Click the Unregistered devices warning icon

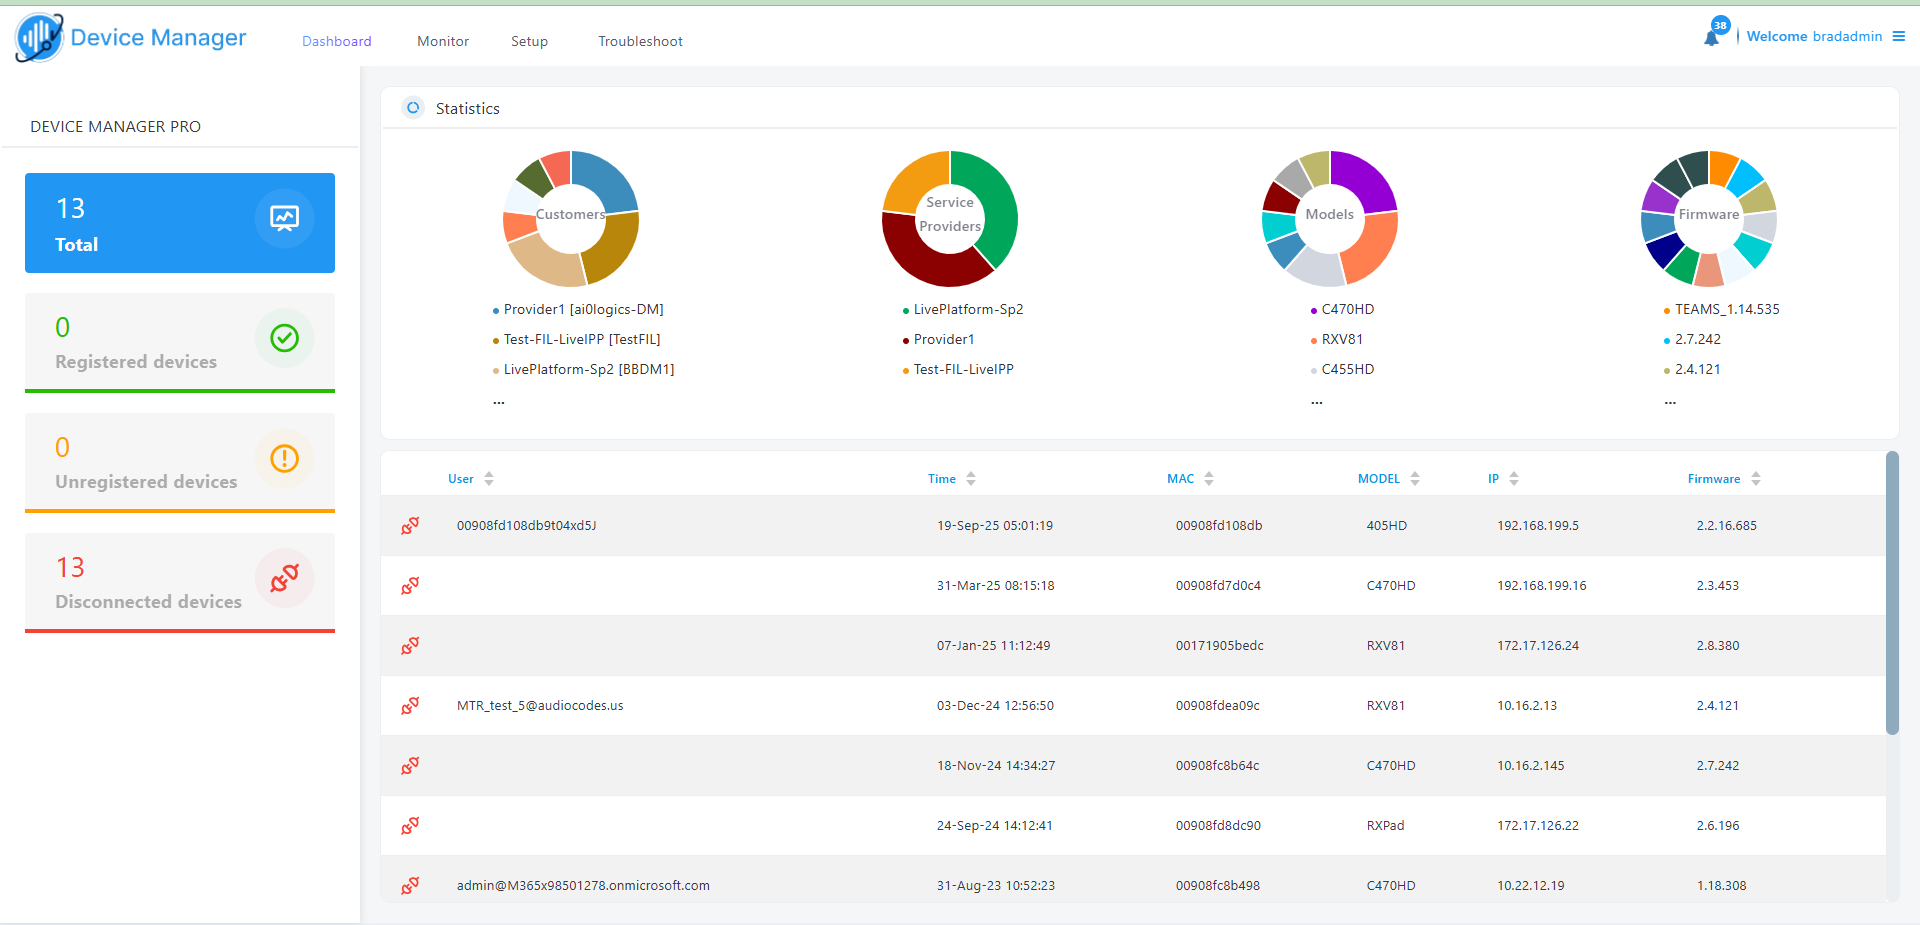[284, 458]
